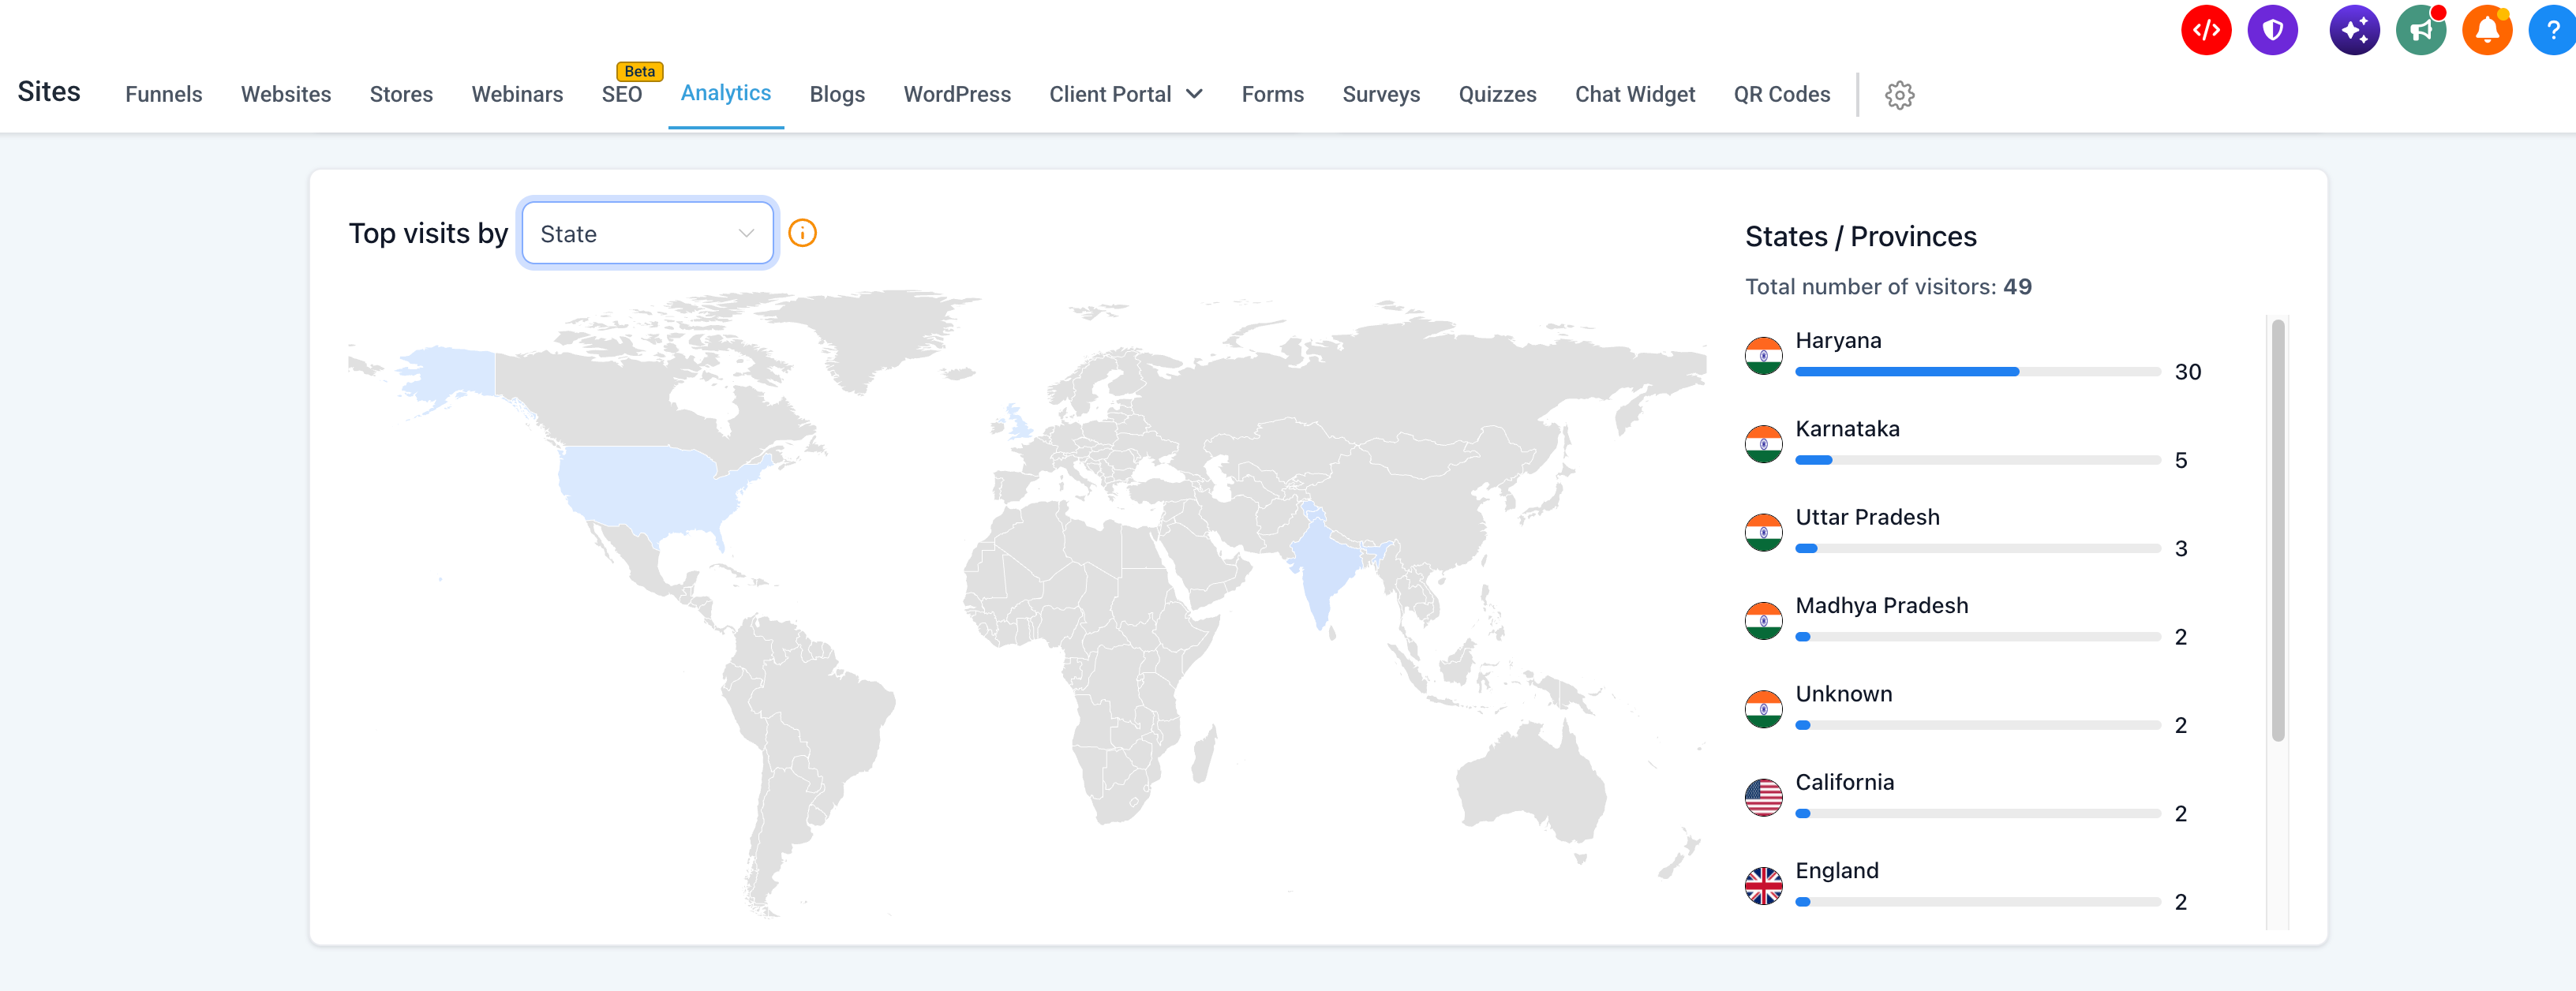
Task: Open the purple shield icon
Action: pos(2272,30)
